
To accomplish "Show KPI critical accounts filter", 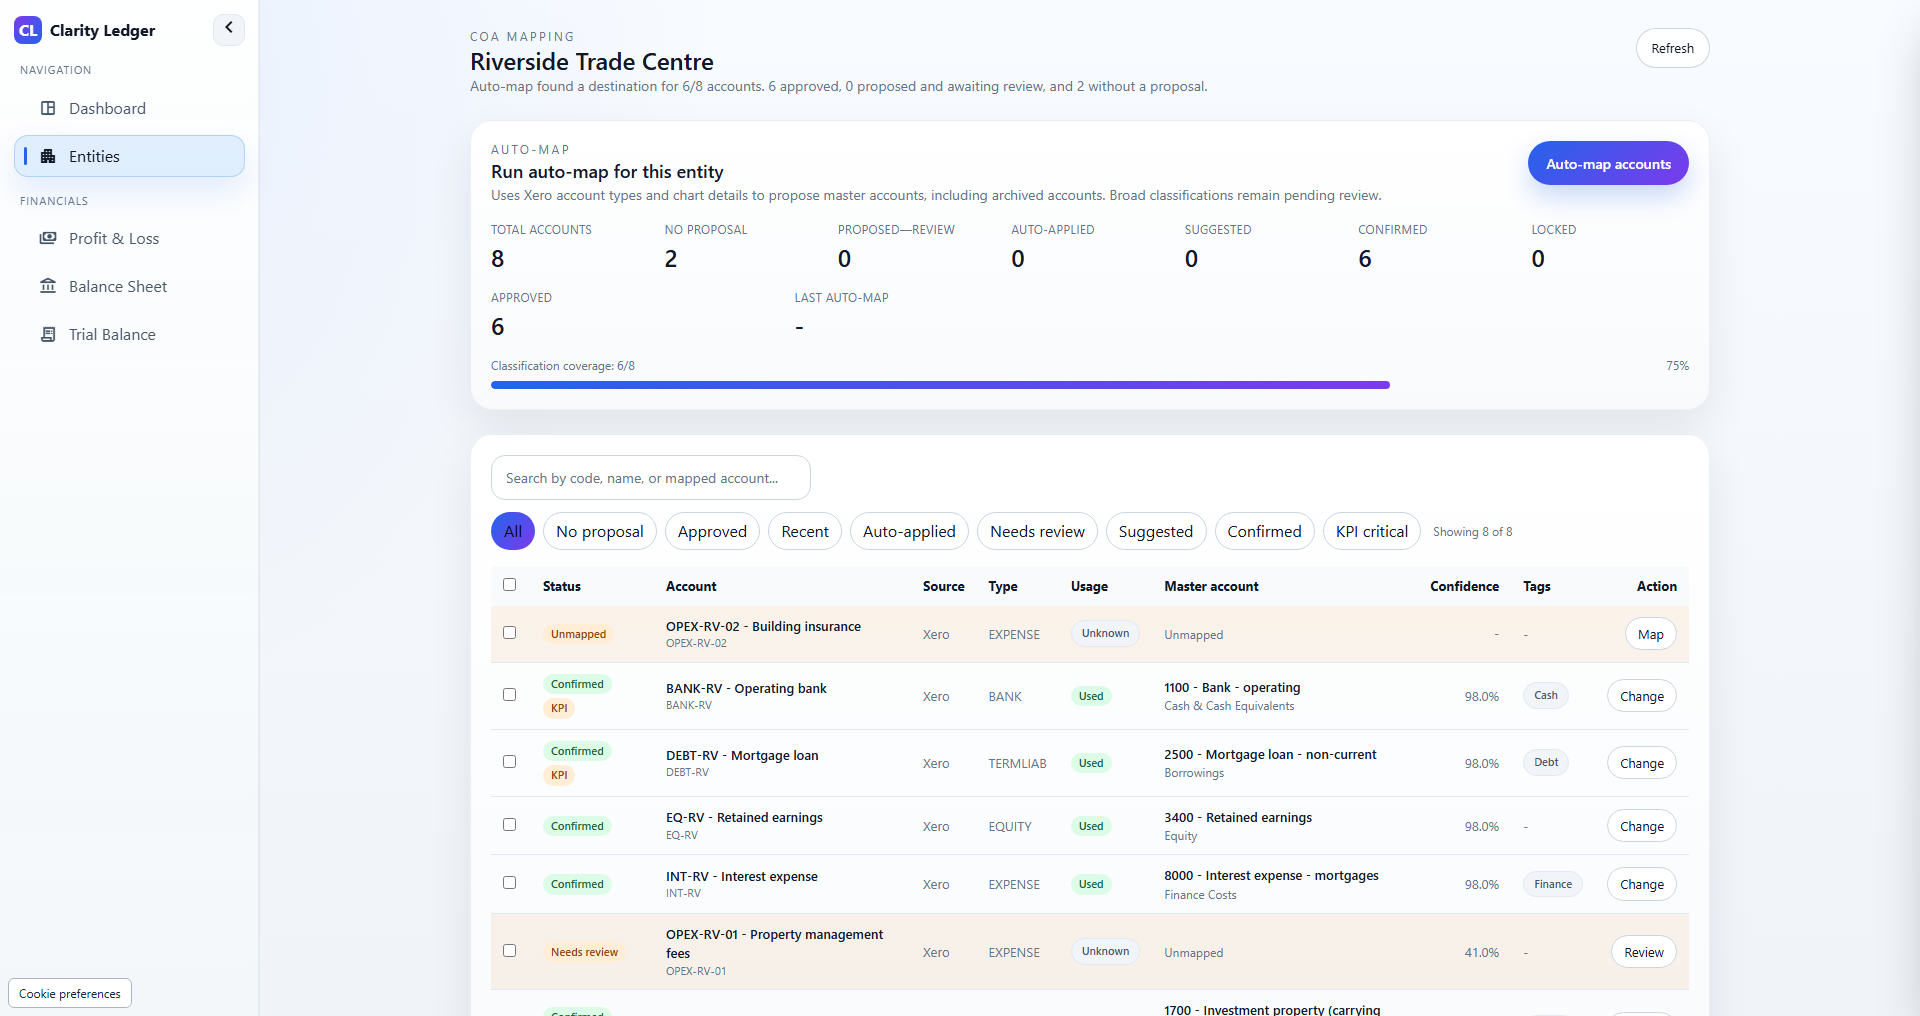I will pos(1372,531).
